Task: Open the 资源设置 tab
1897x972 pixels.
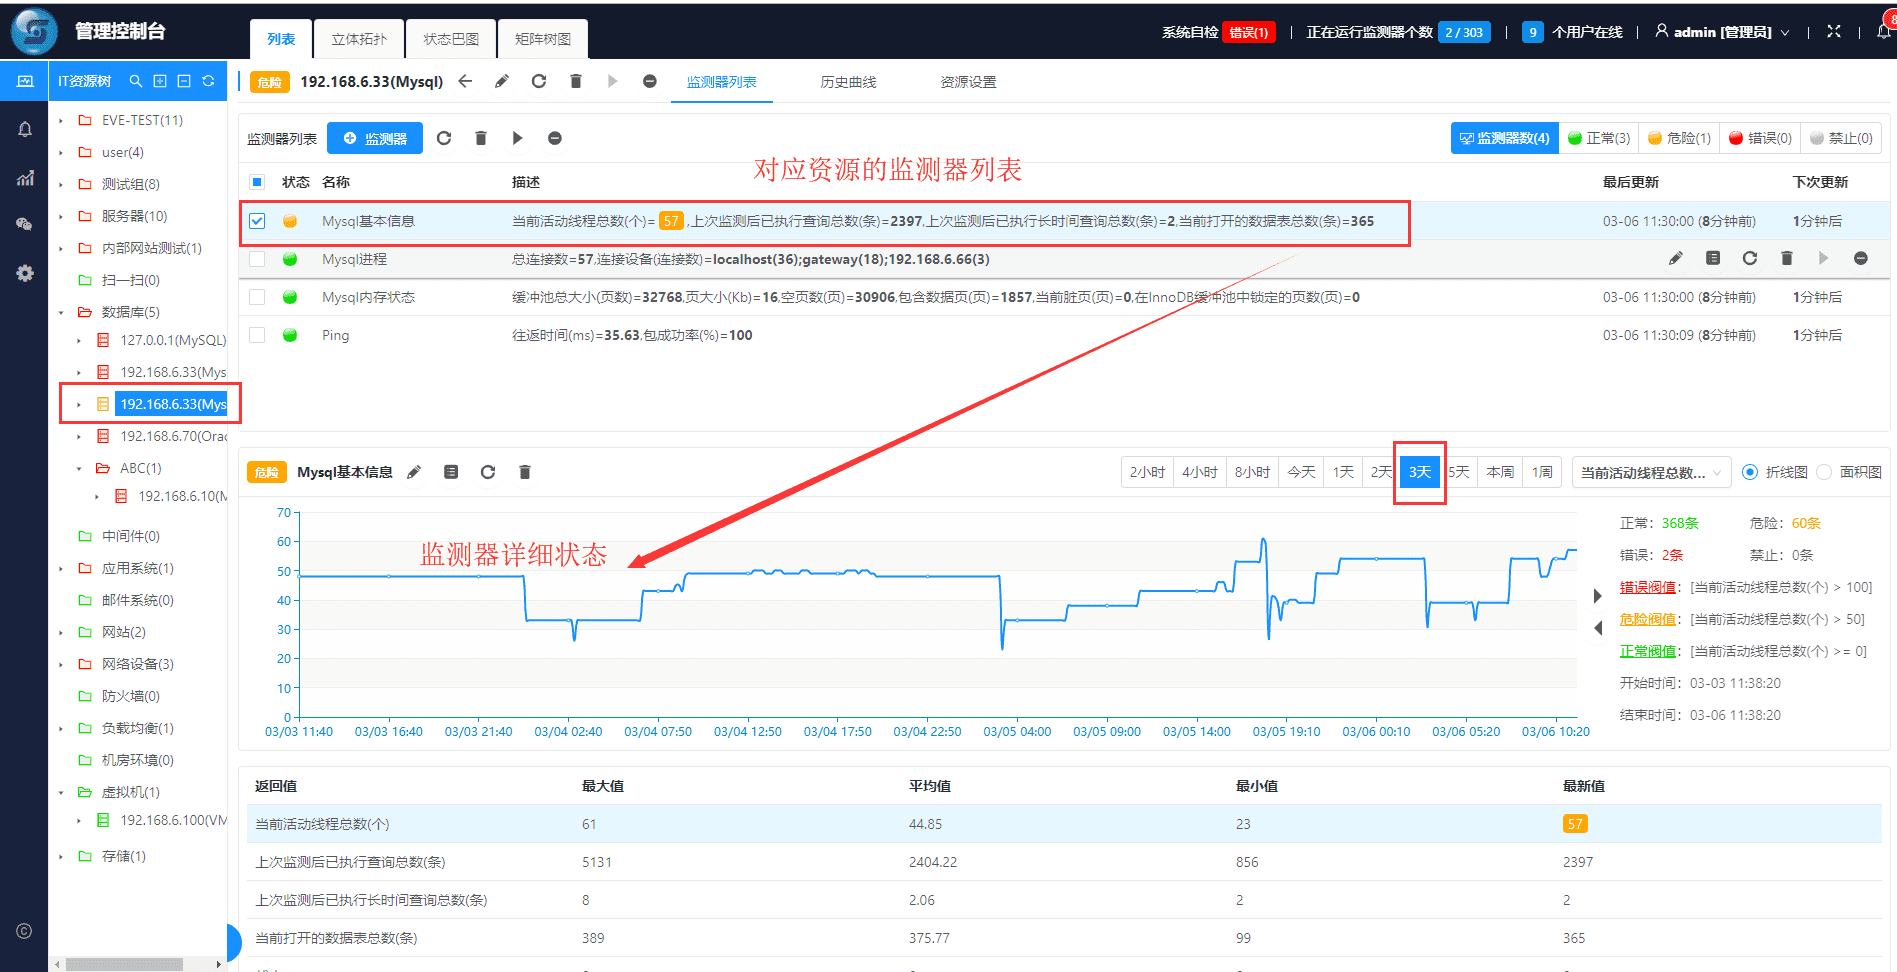Action: pos(968,82)
